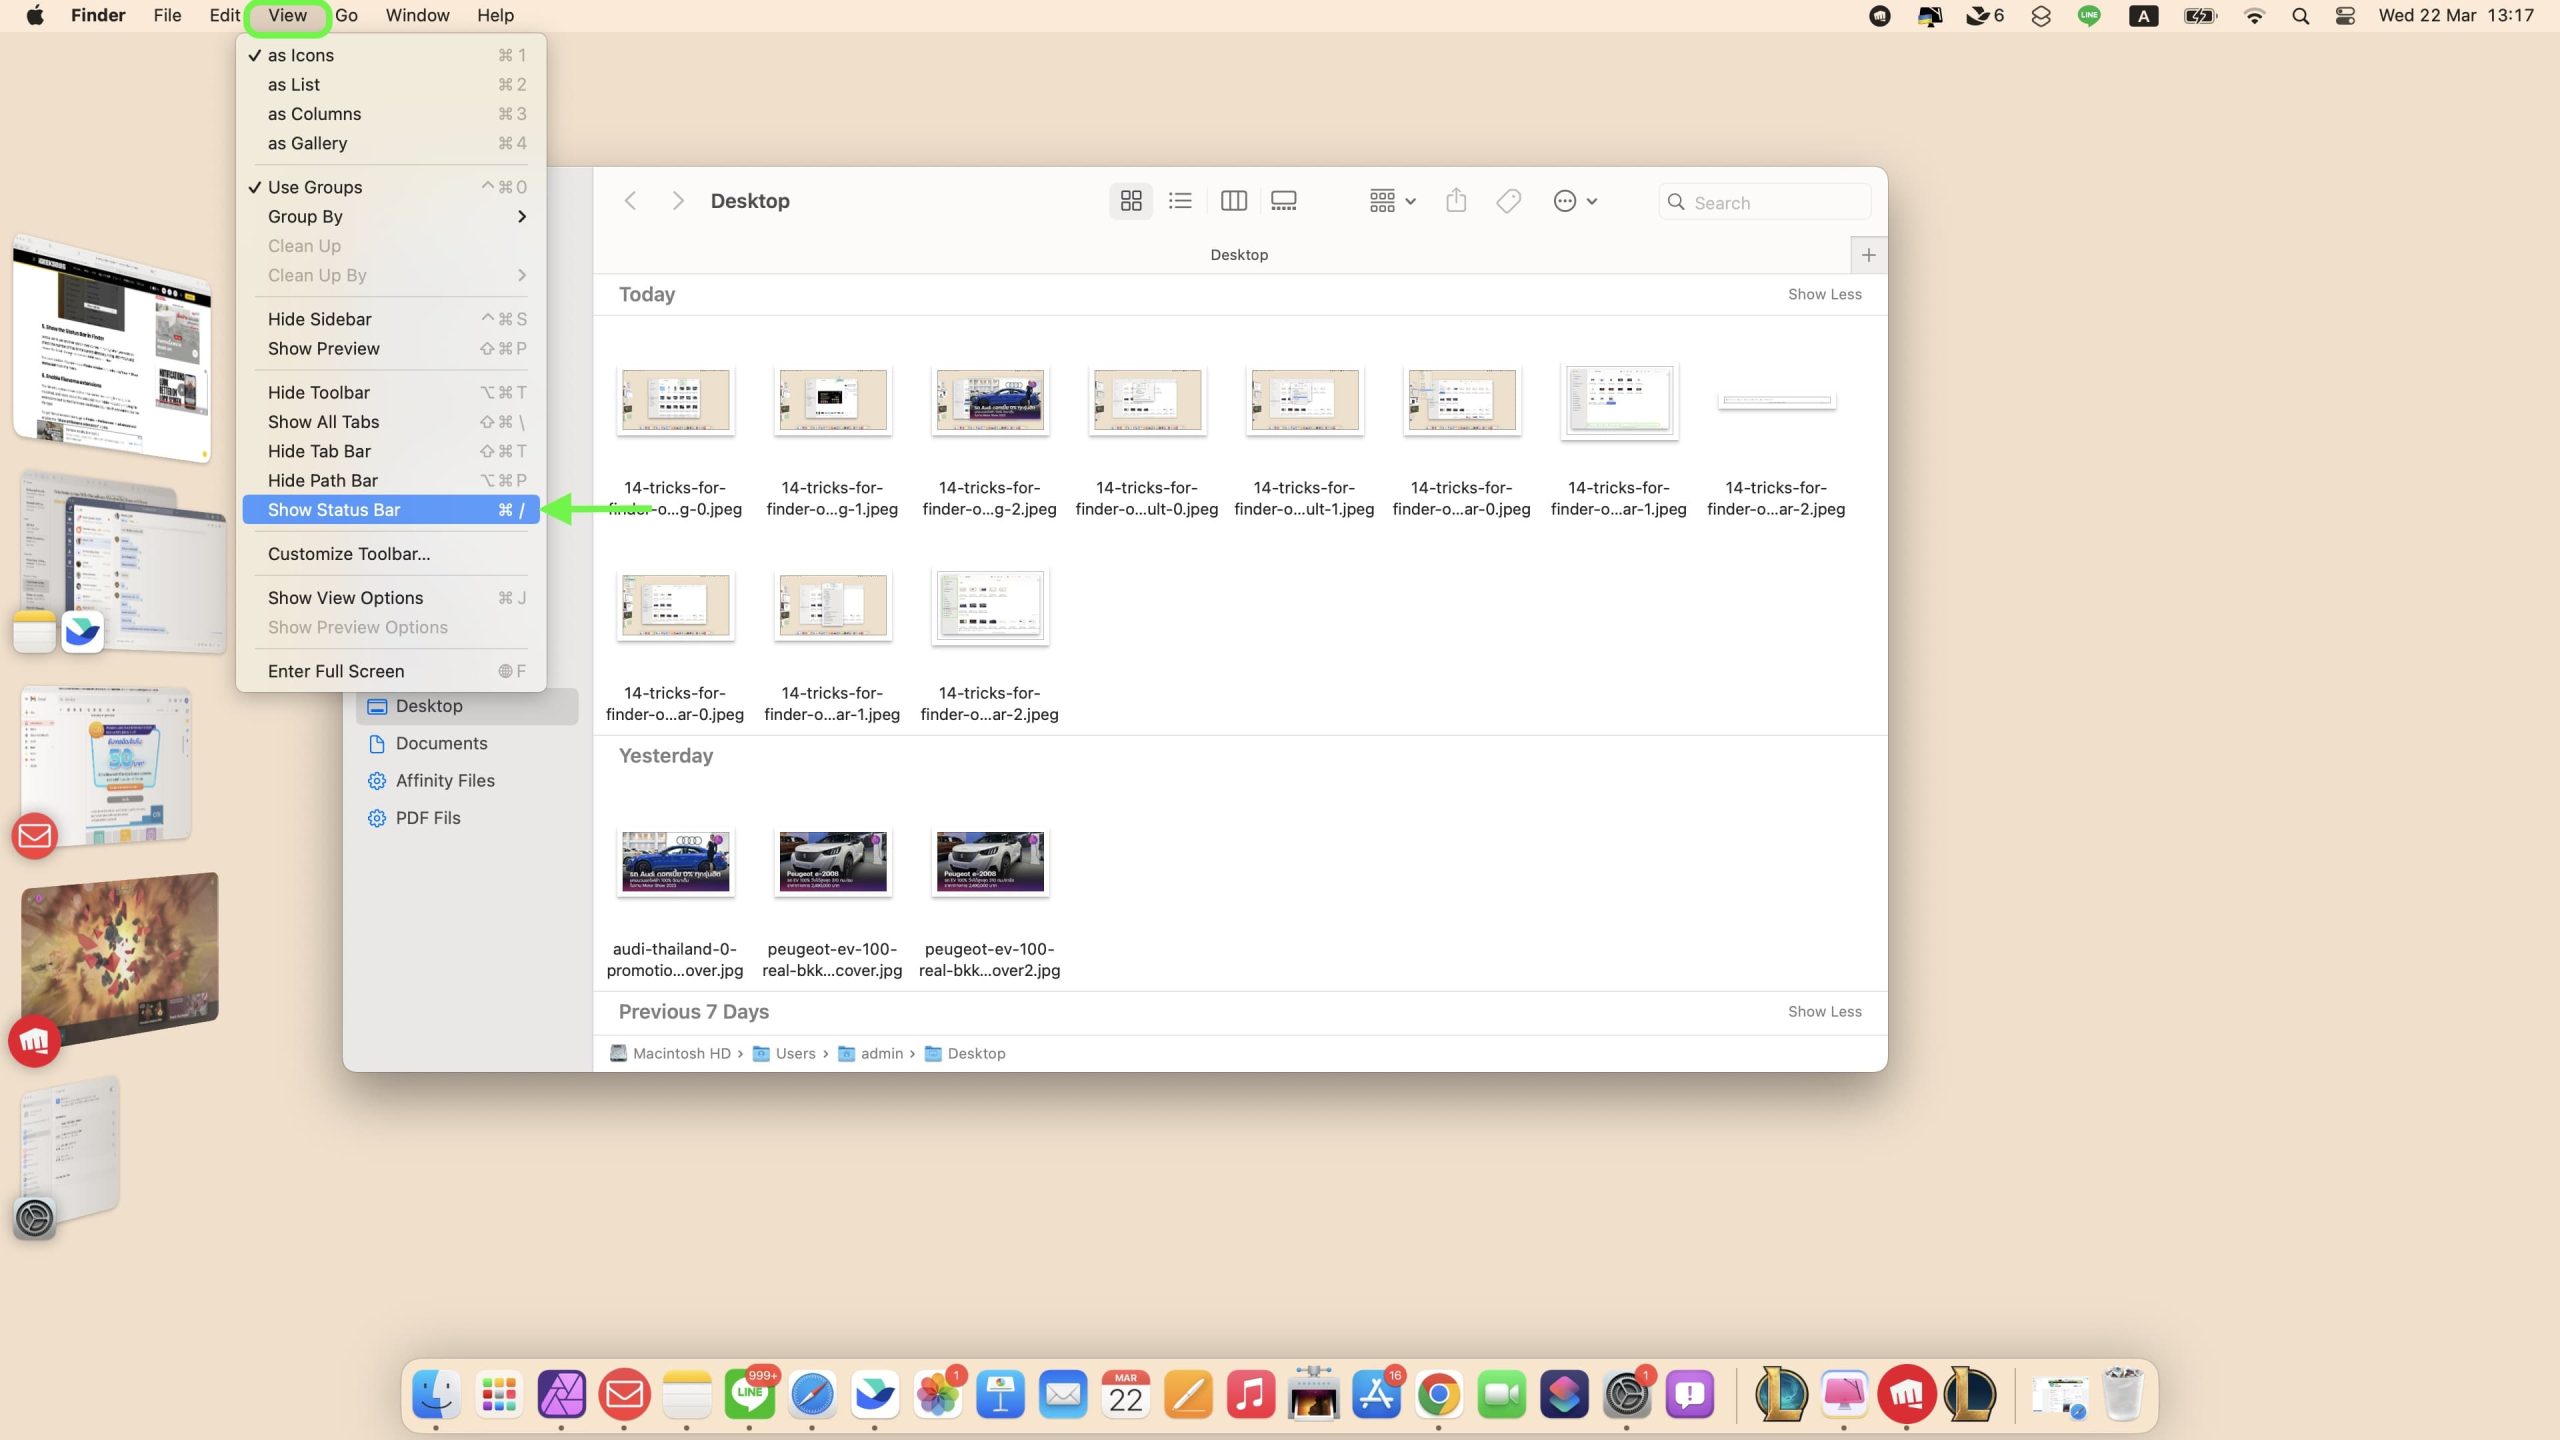
Task: Open the audi-thailand promotion cover thumbnail
Action: [675, 861]
